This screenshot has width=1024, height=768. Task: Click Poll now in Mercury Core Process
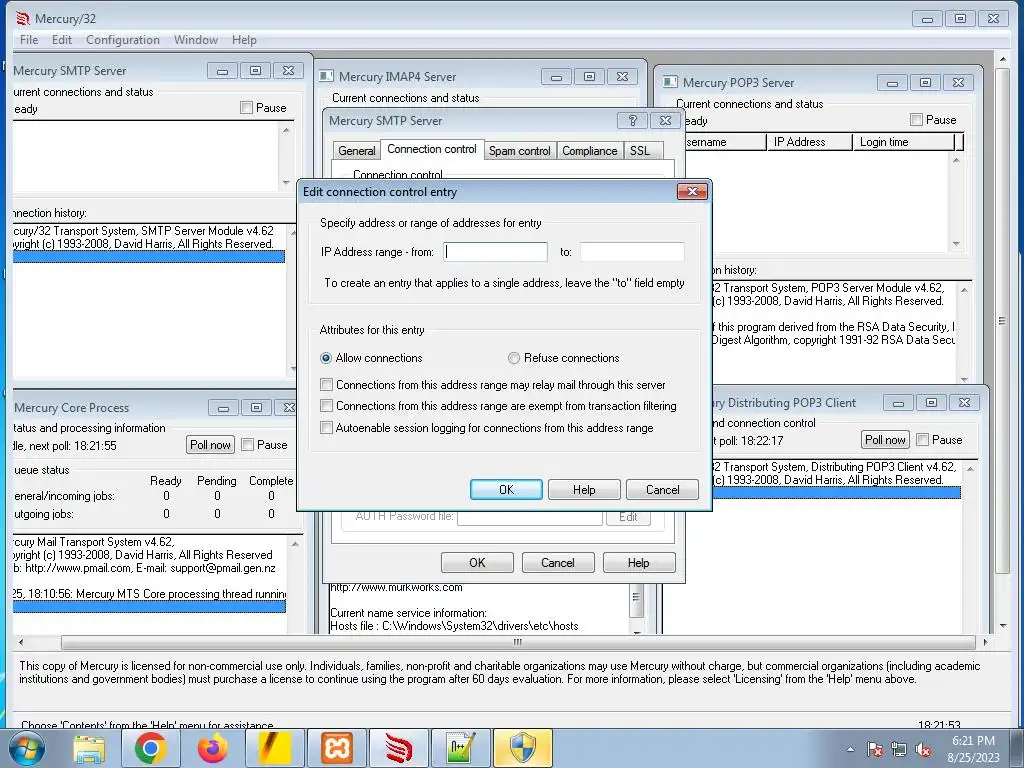[210, 445]
